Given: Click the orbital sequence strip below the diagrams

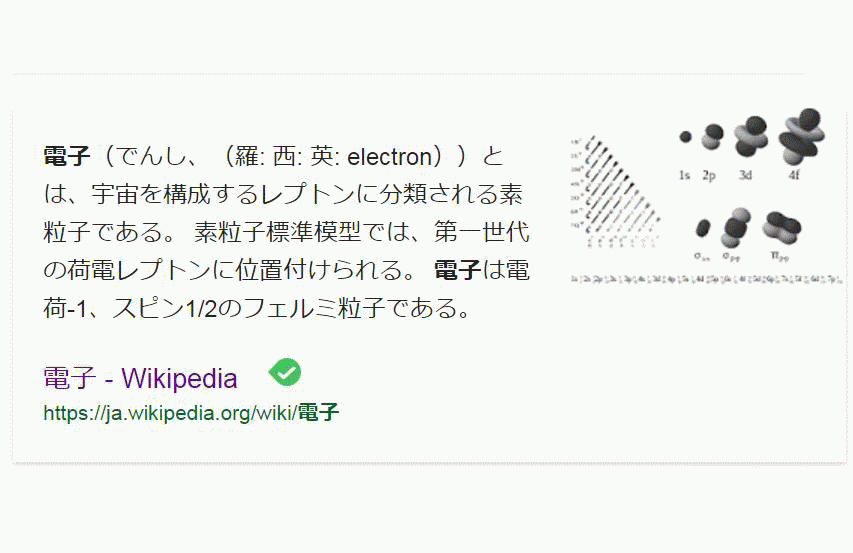Looking at the screenshot, I should click(705, 279).
